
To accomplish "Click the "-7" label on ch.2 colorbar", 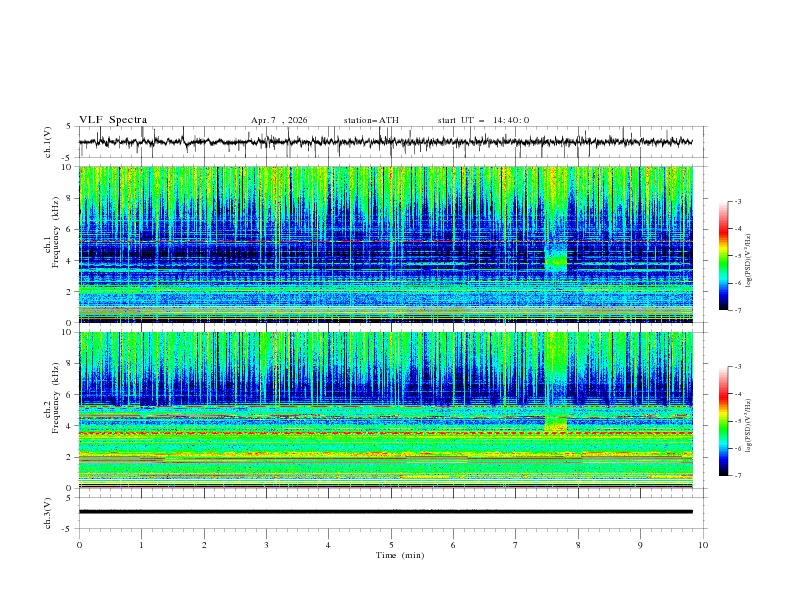I will click(x=737, y=476).
